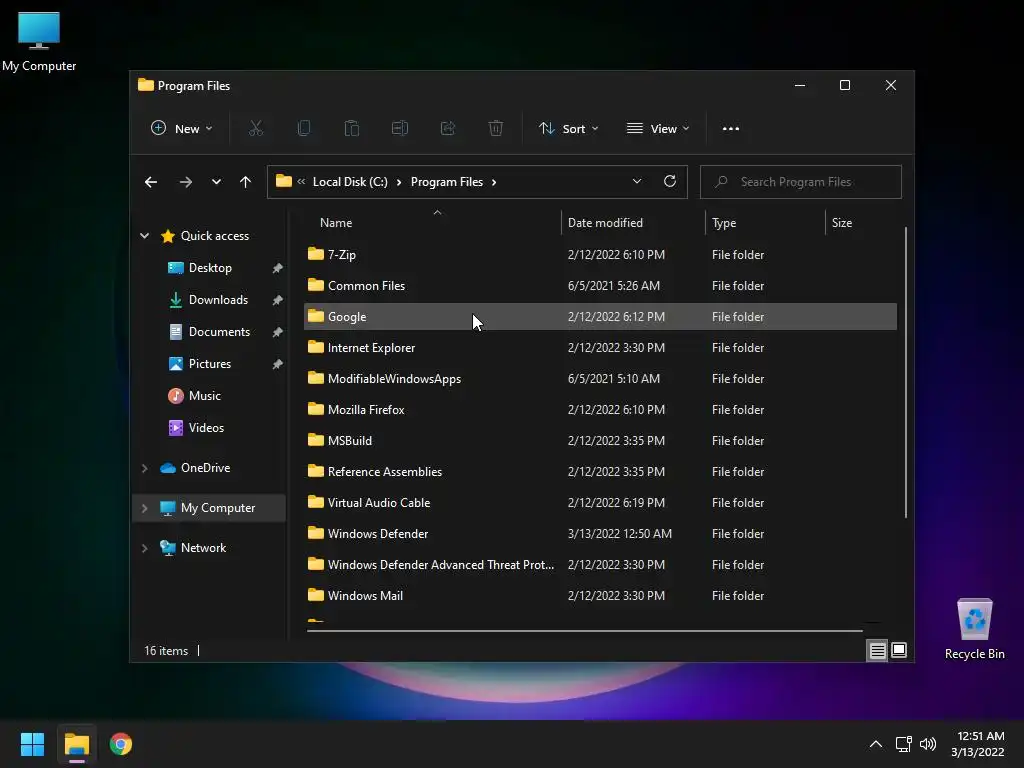Expand the My Computer tree node
The image size is (1024, 768).
coord(144,508)
